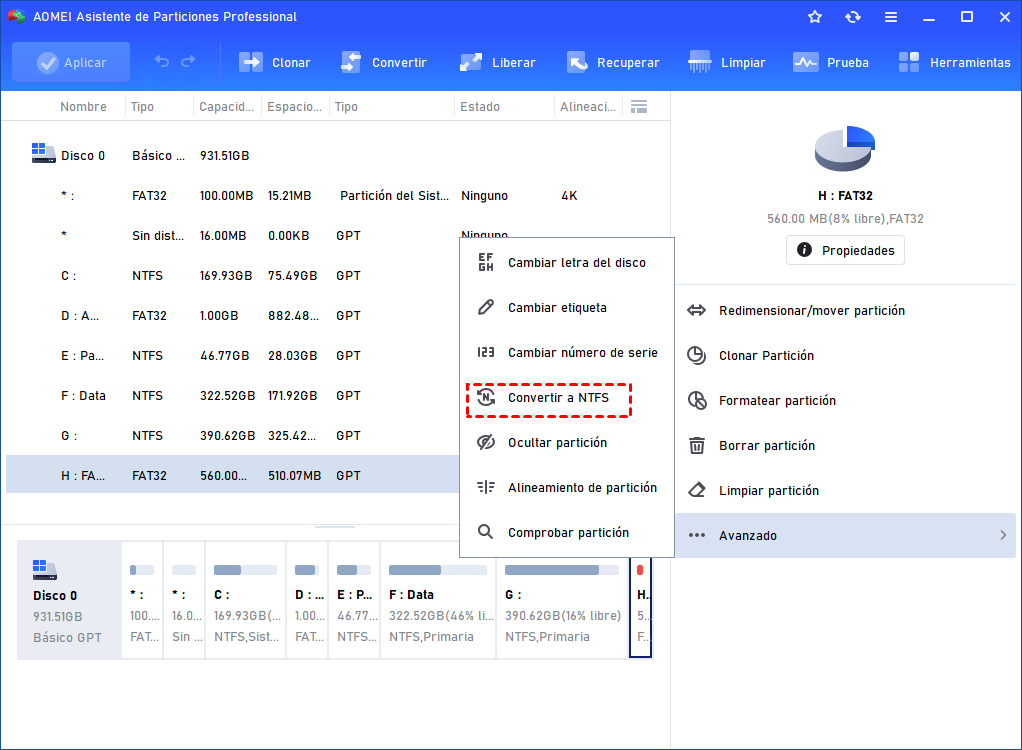
Task: Select Cambiar letra del disco option
Action: [x=576, y=263]
